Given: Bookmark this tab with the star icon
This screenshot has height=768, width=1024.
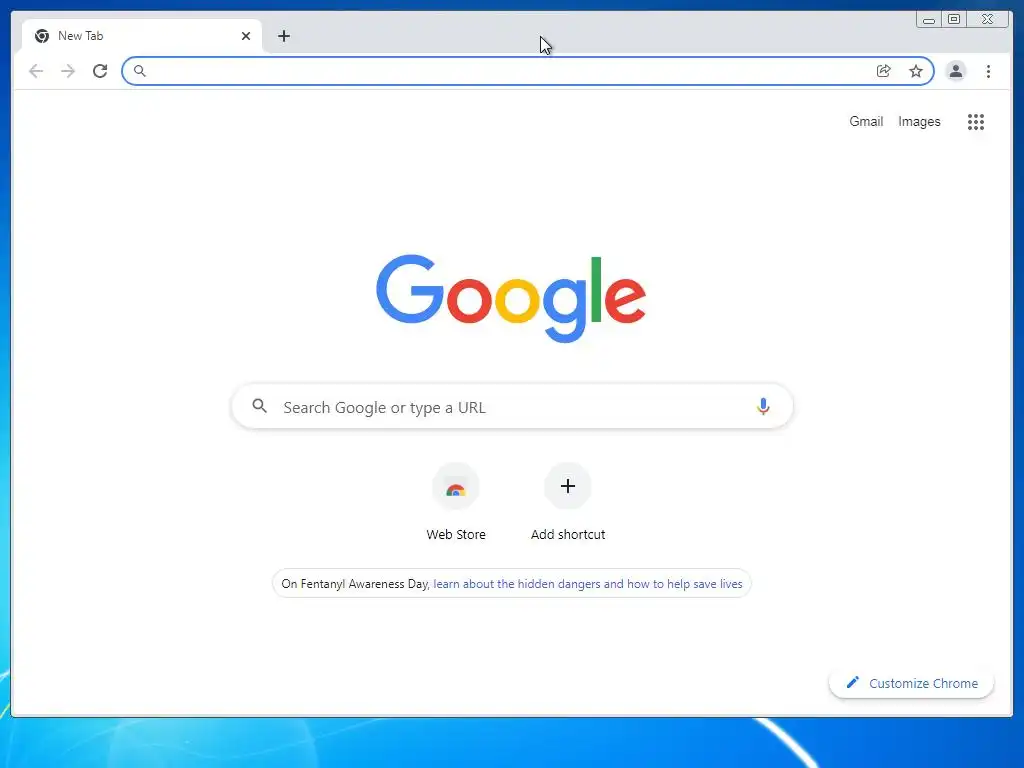Looking at the screenshot, I should (x=916, y=71).
